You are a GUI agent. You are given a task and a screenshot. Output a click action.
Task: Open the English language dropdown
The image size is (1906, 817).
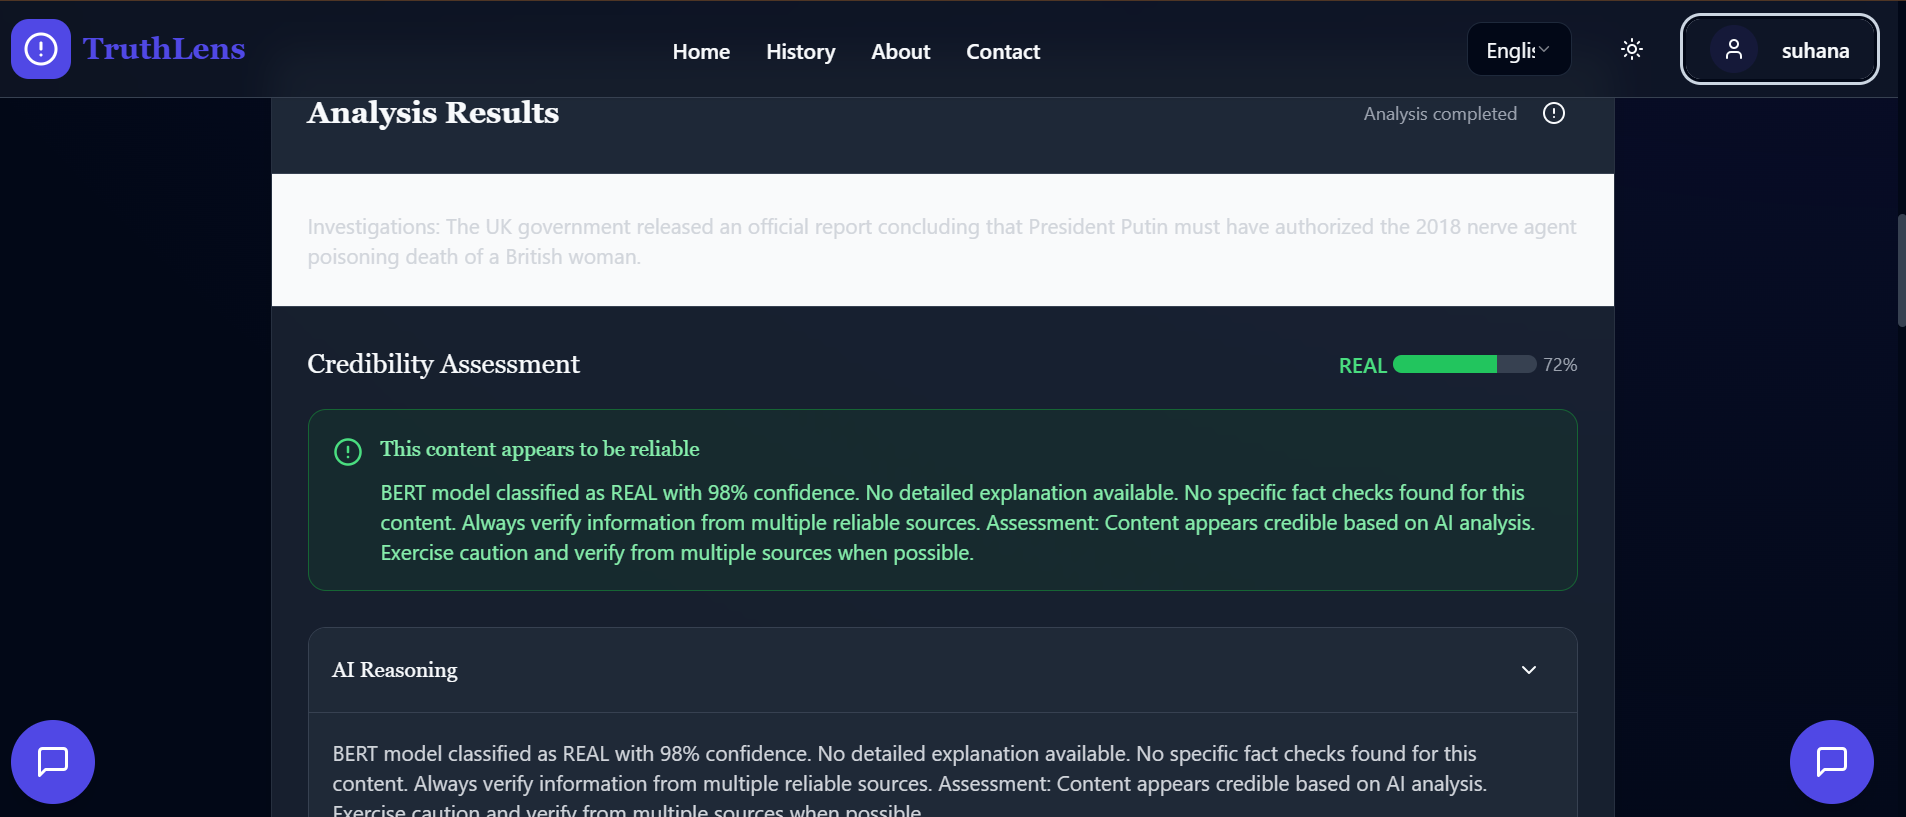point(1518,50)
